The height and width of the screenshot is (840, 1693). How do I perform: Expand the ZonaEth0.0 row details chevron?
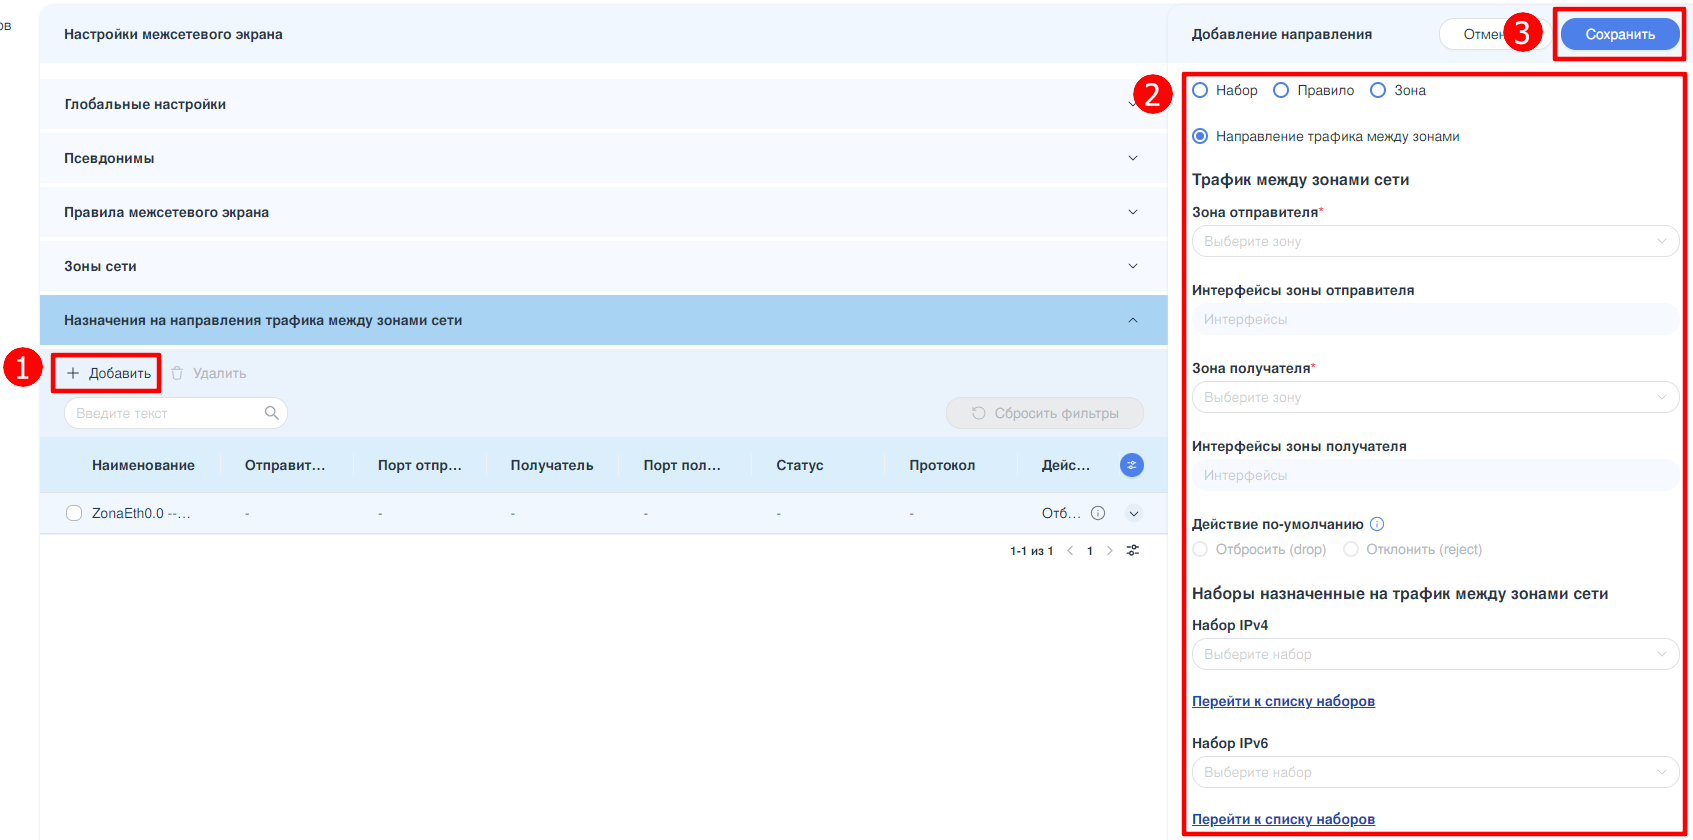coord(1134,513)
